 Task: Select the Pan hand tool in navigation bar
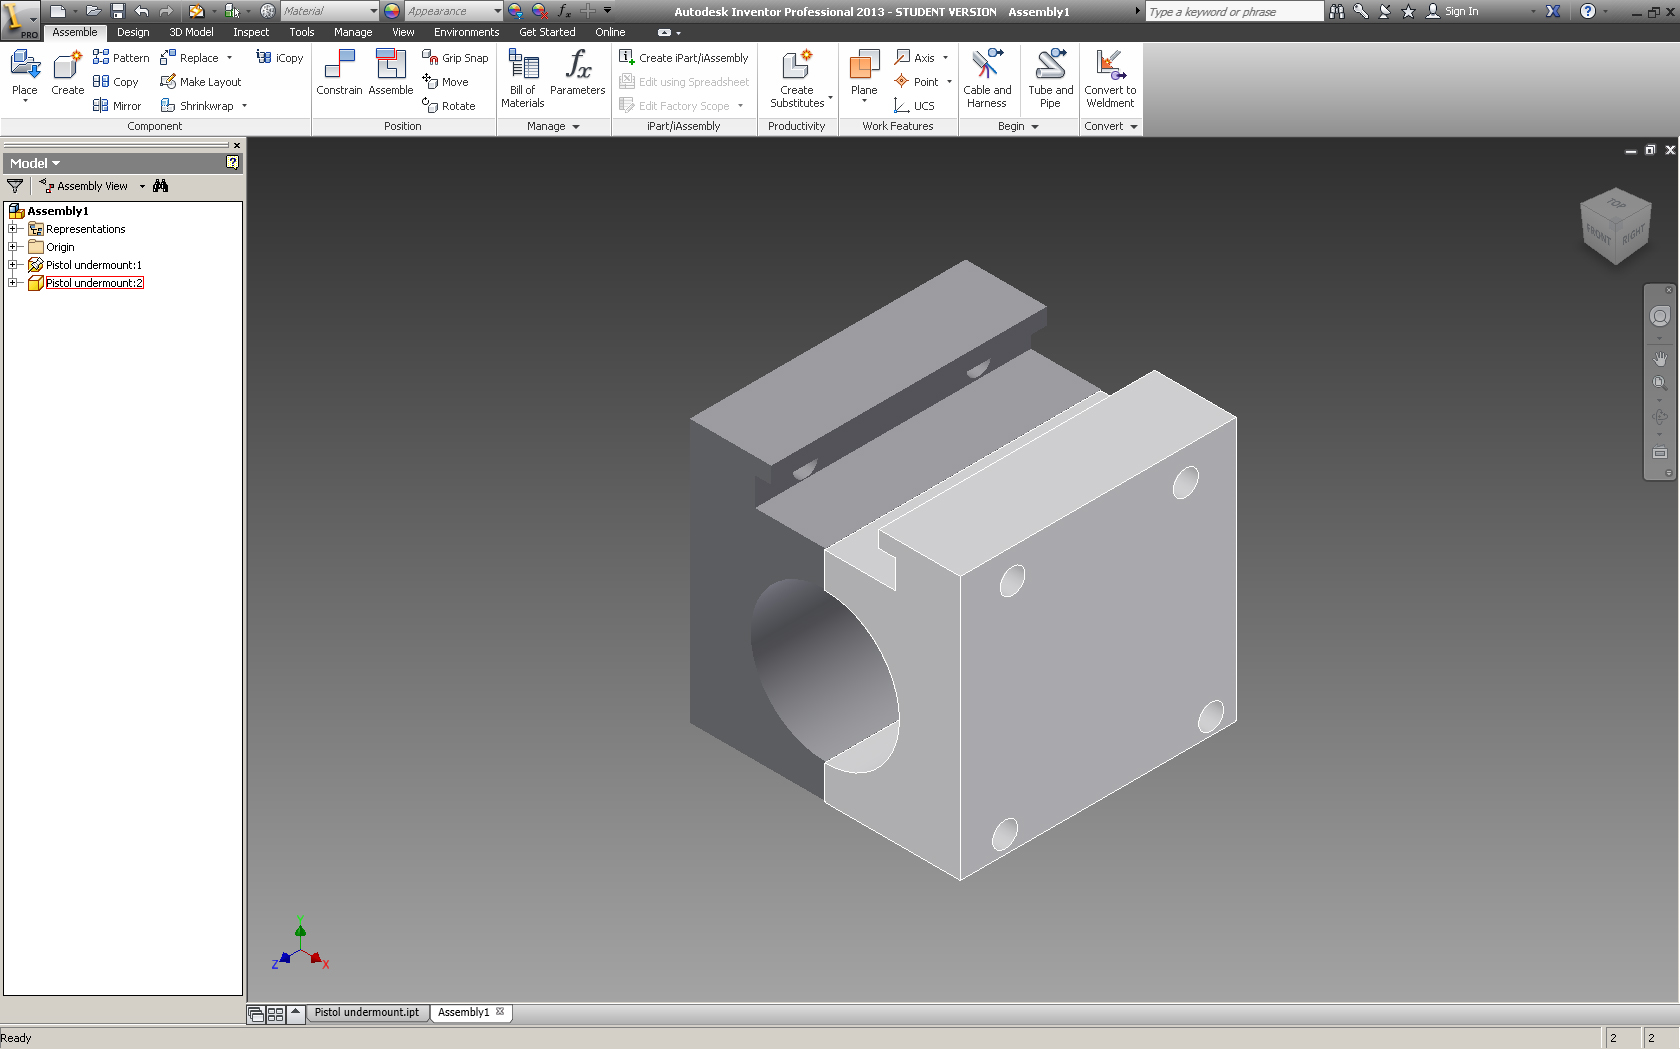(x=1660, y=358)
